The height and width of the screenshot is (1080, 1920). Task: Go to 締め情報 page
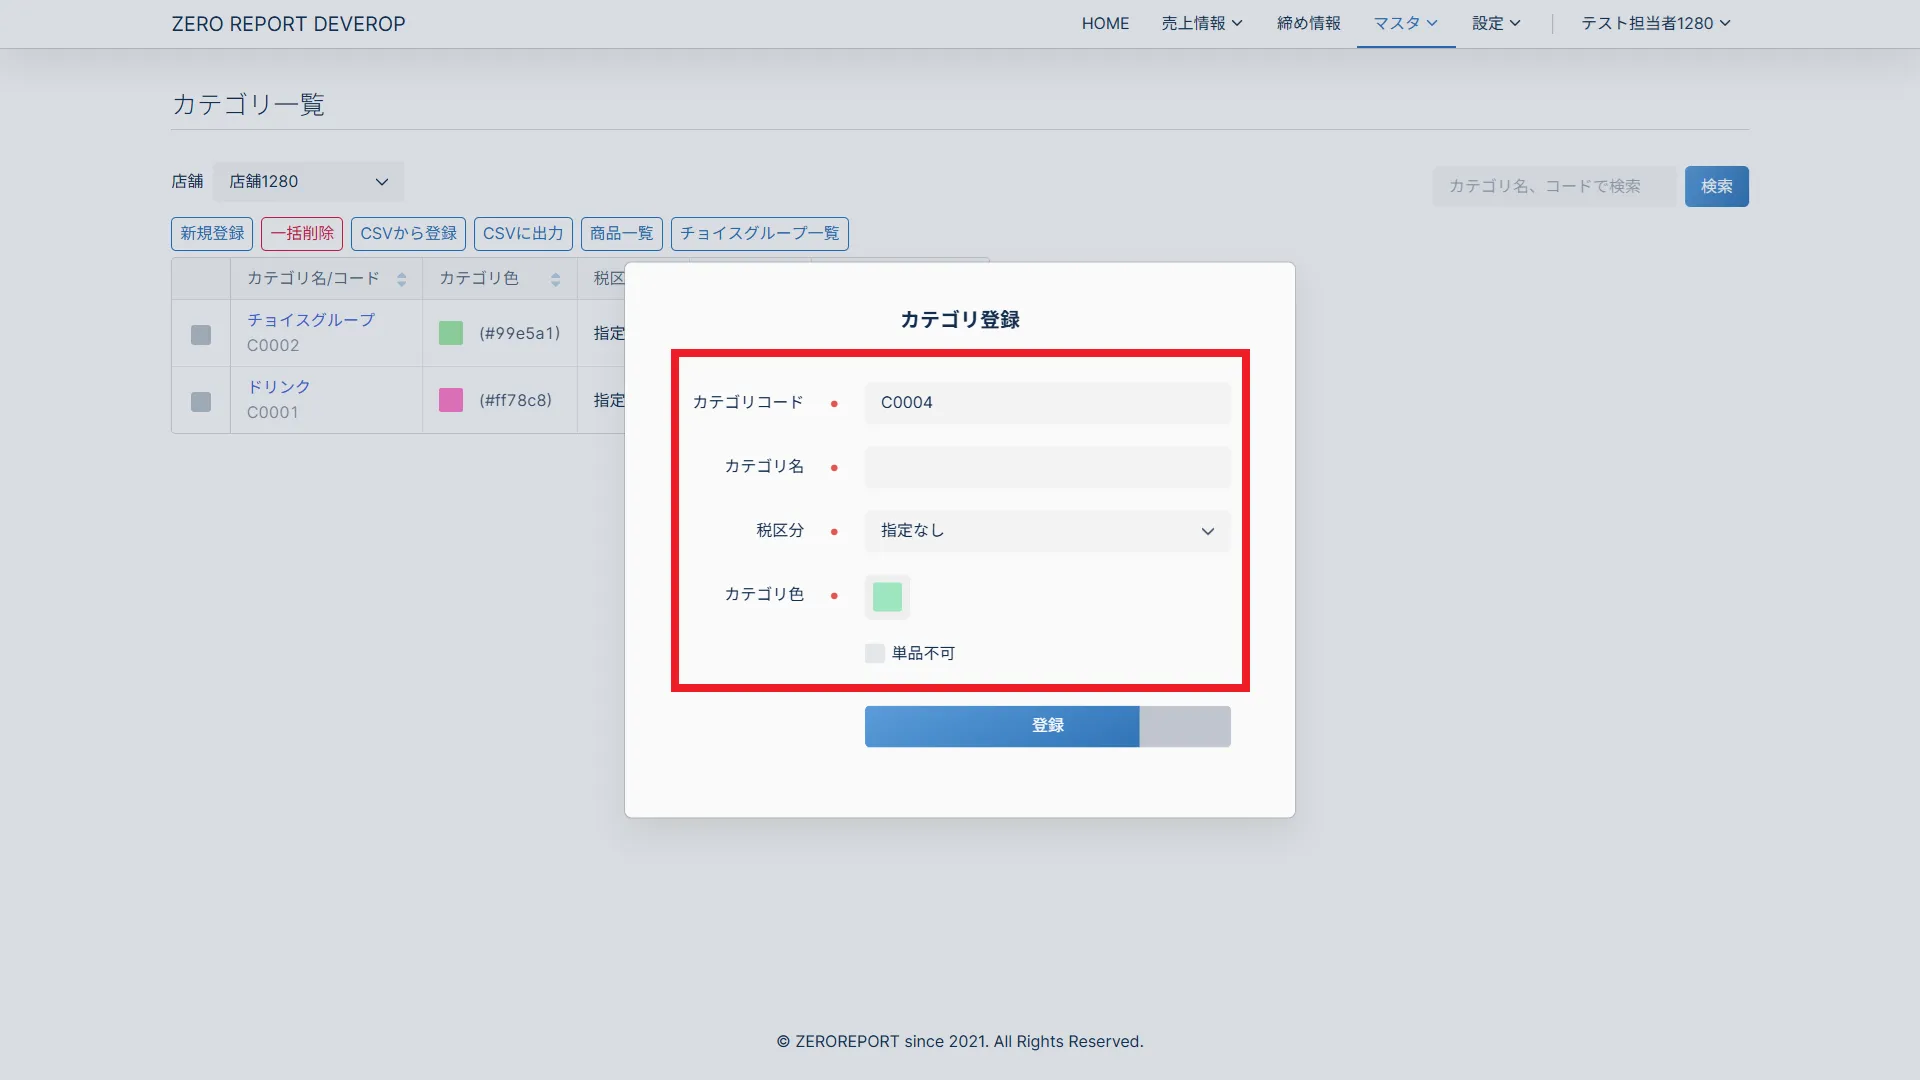(1308, 23)
